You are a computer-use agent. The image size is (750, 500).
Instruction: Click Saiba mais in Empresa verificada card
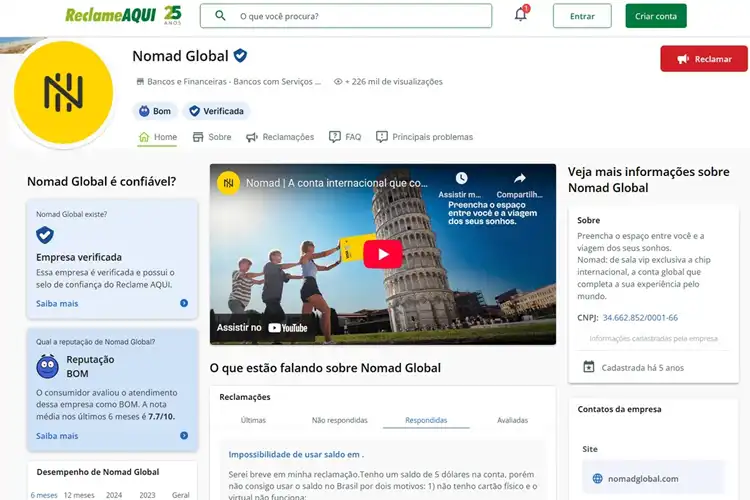(57, 303)
